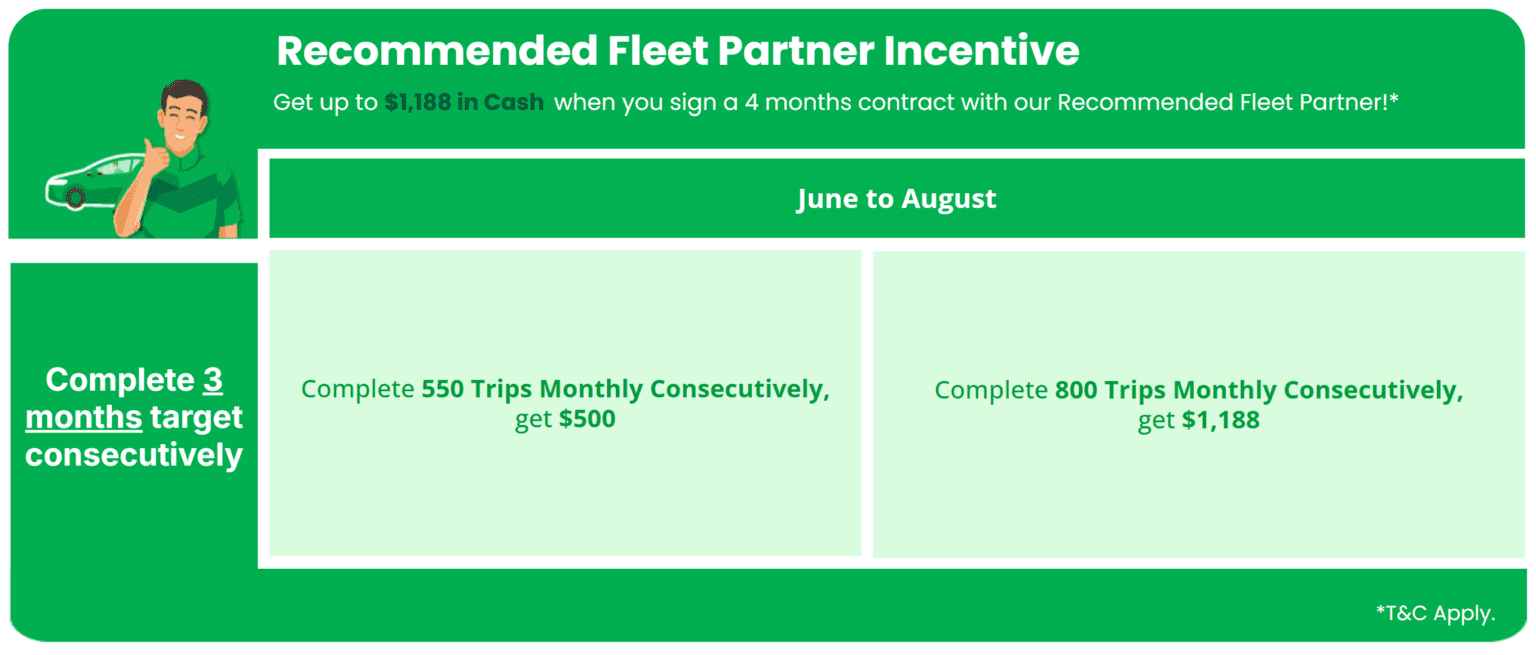Click the Recommended Fleet Partner Incentive heading
This screenshot has width=1536, height=655.
(678, 51)
